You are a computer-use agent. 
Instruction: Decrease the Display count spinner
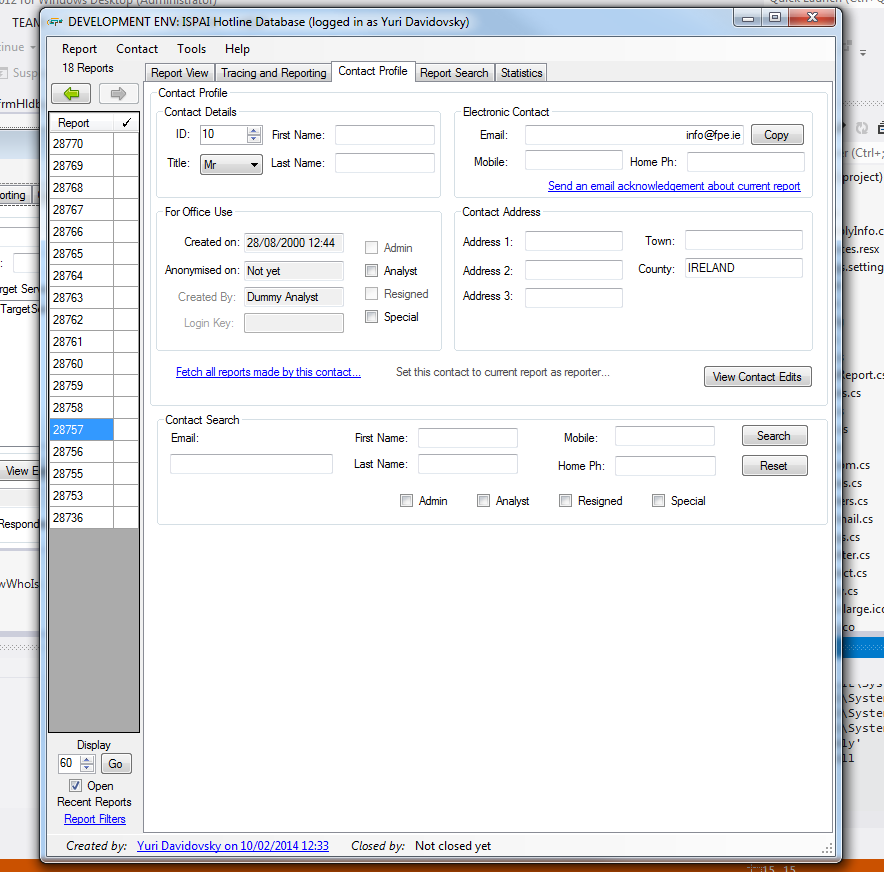[x=87, y=768]
